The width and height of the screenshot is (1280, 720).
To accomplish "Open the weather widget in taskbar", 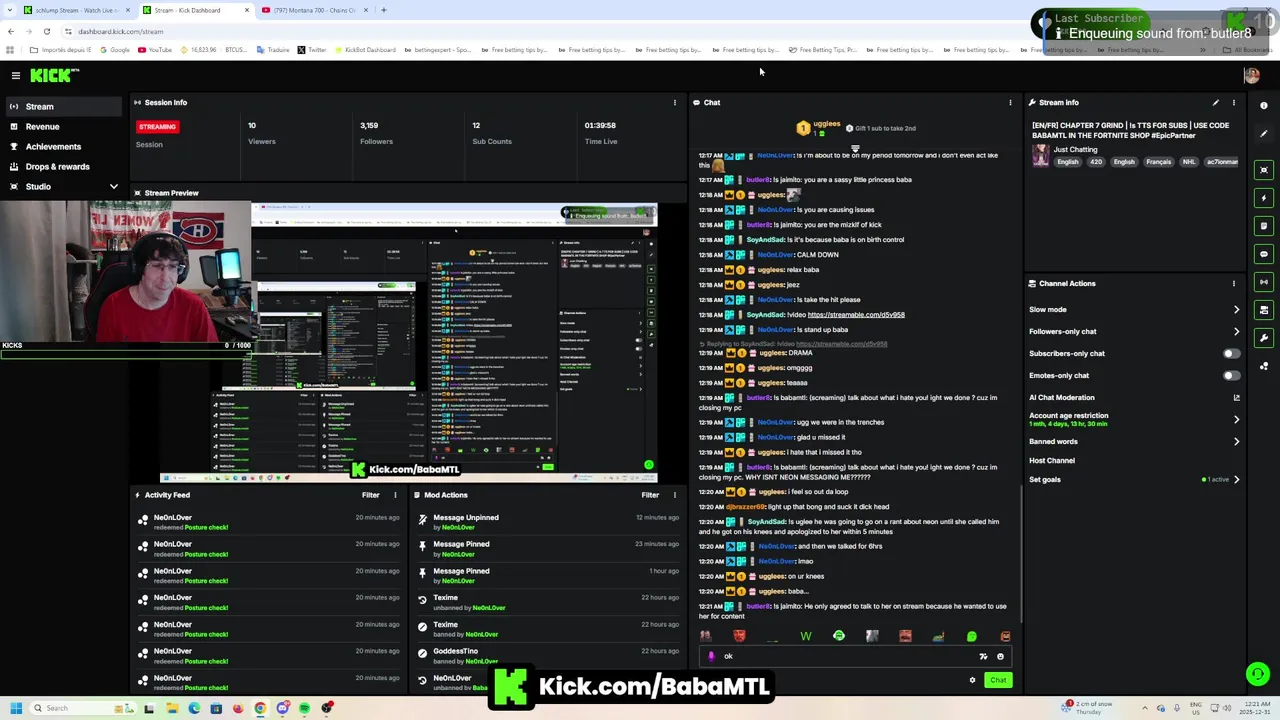I will [x=1089, y=708].
